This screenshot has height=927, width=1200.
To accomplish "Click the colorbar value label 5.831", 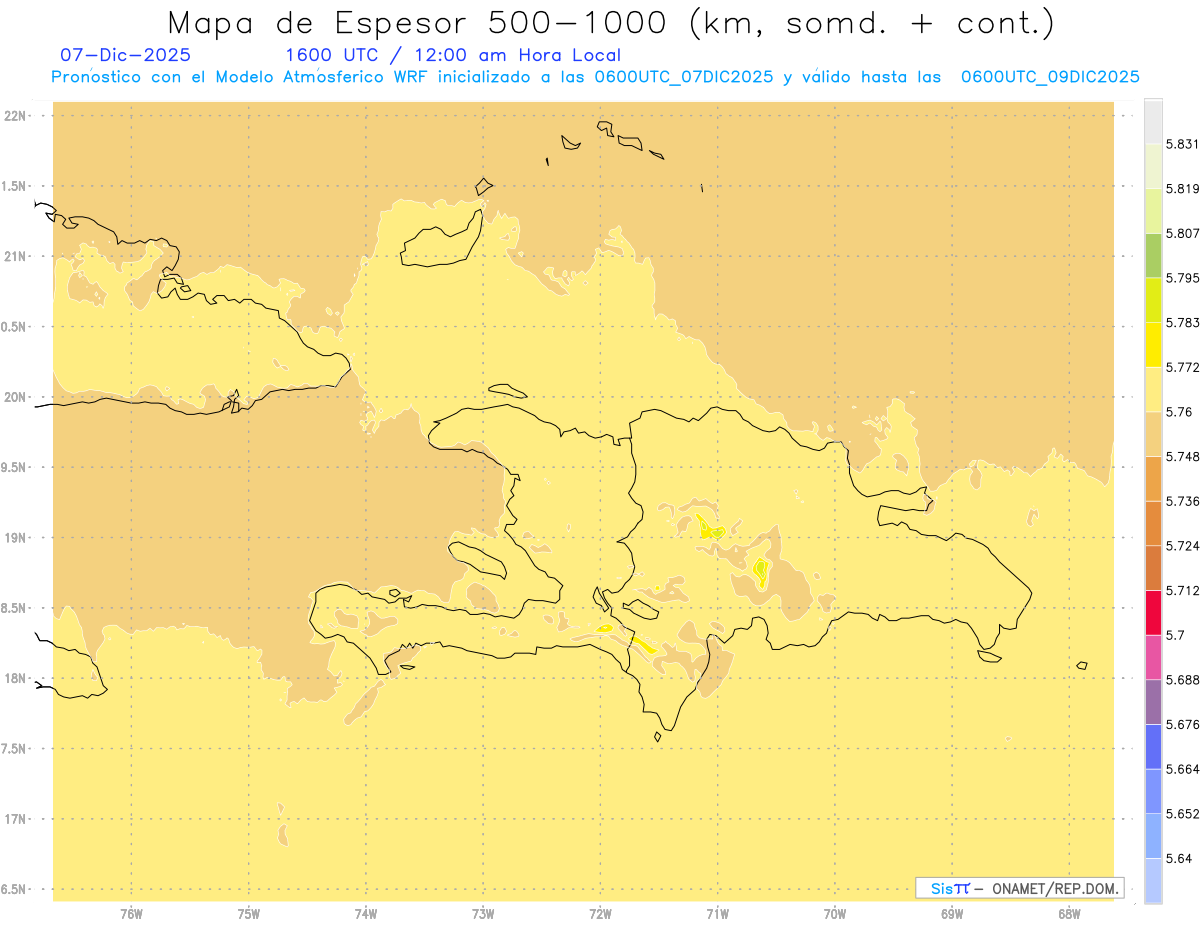I will click(x=1183, y=144).
